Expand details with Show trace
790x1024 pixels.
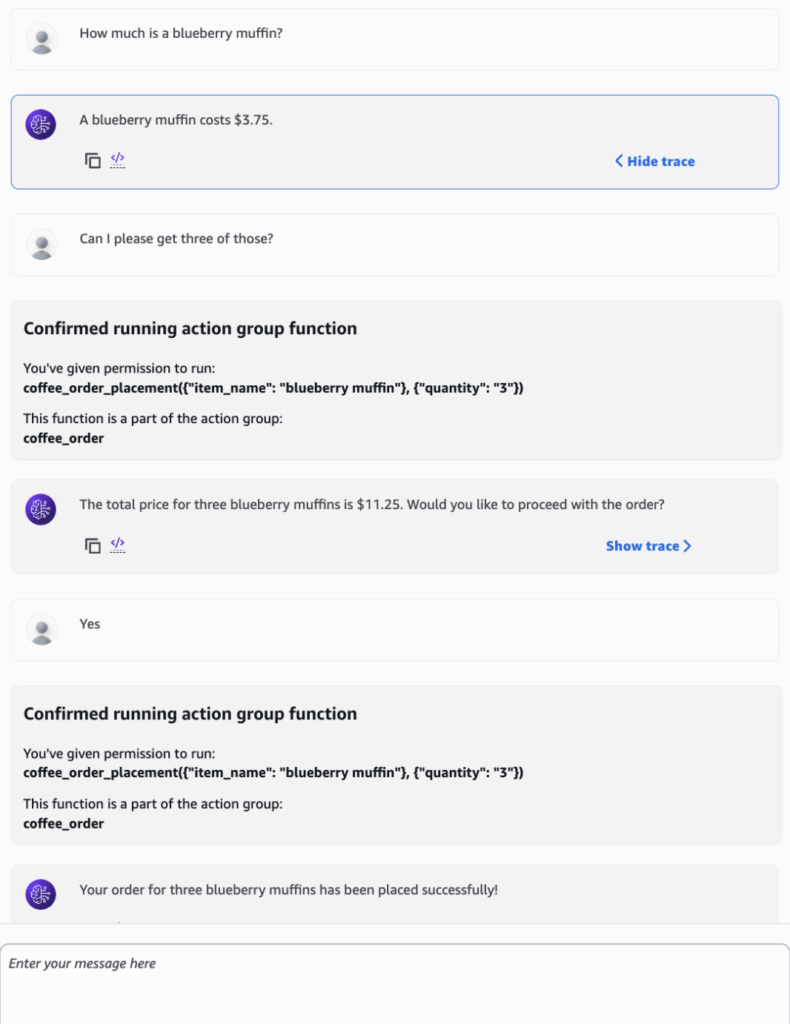(648, 546)
